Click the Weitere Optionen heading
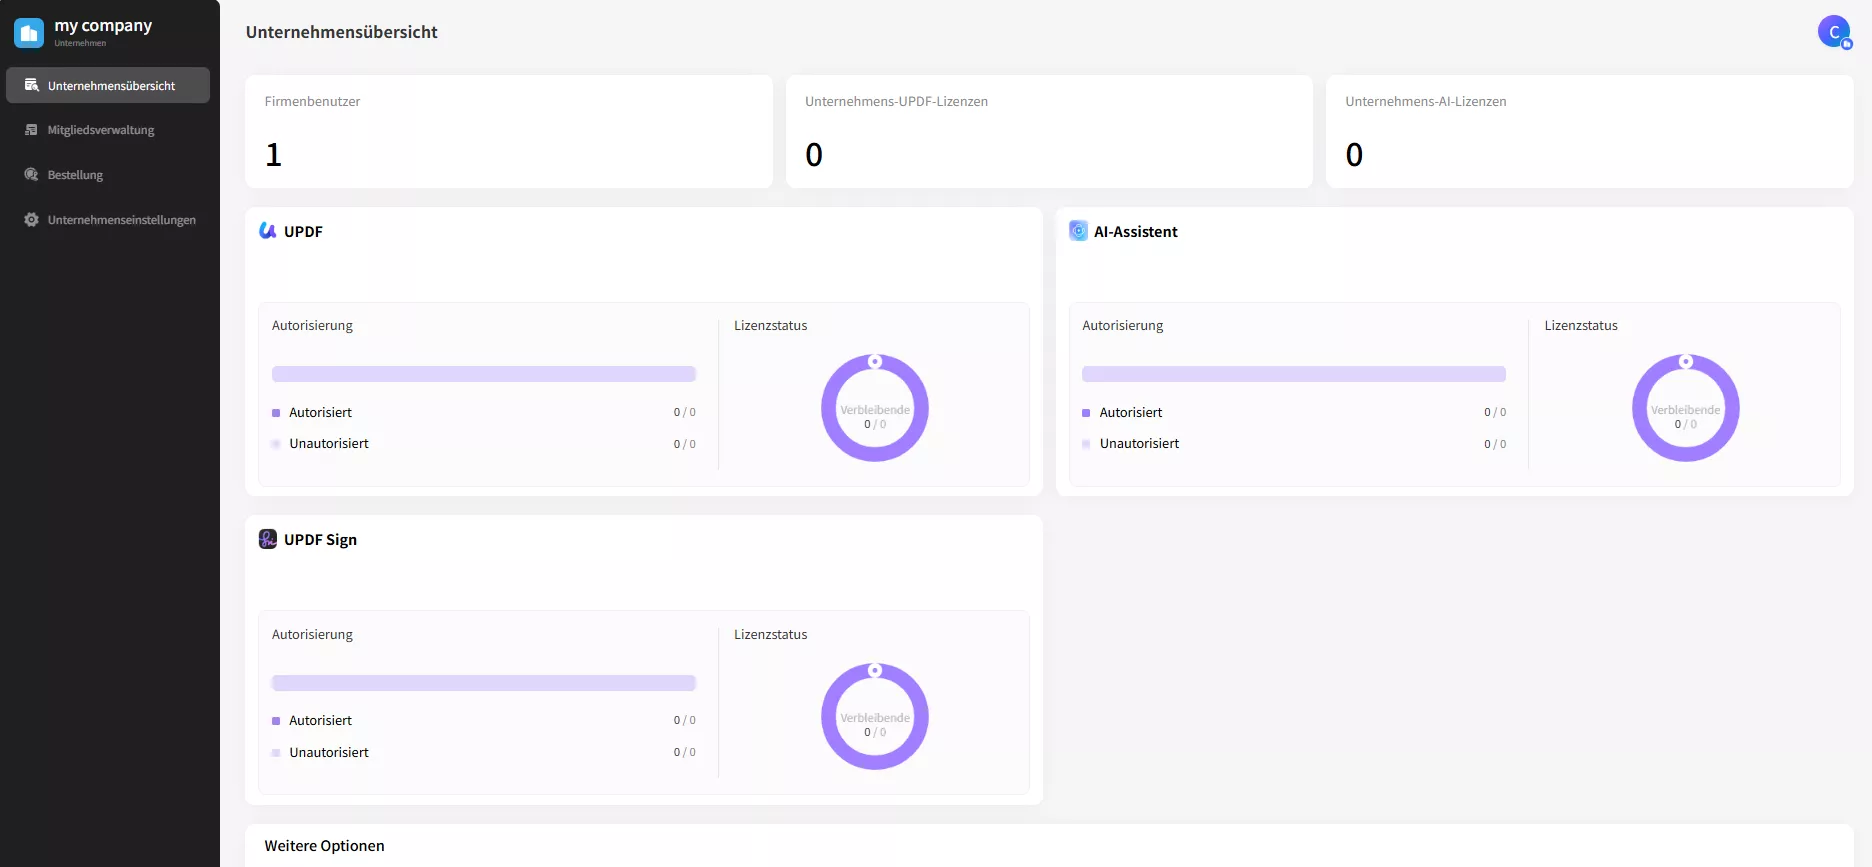Image resolution: width=1872 pixels, height=867 pixels. (x=324, y=846)
